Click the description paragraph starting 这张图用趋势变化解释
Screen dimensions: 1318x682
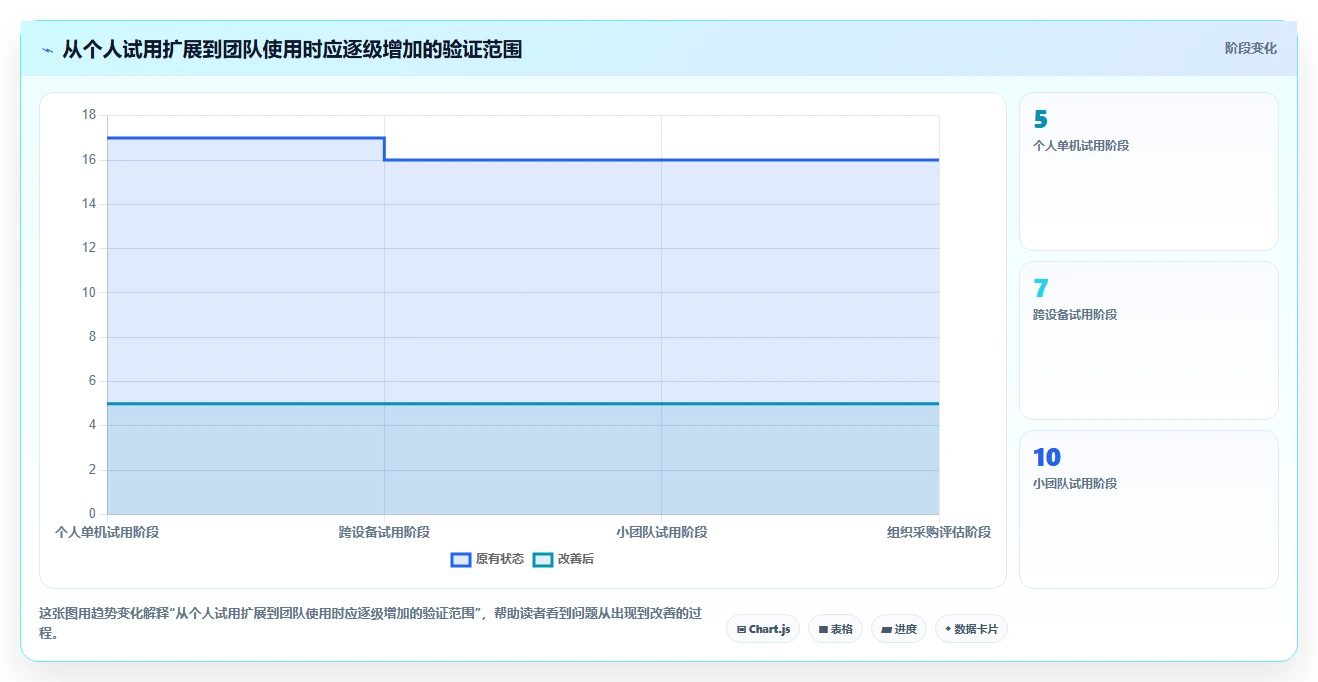click(370, 623)
